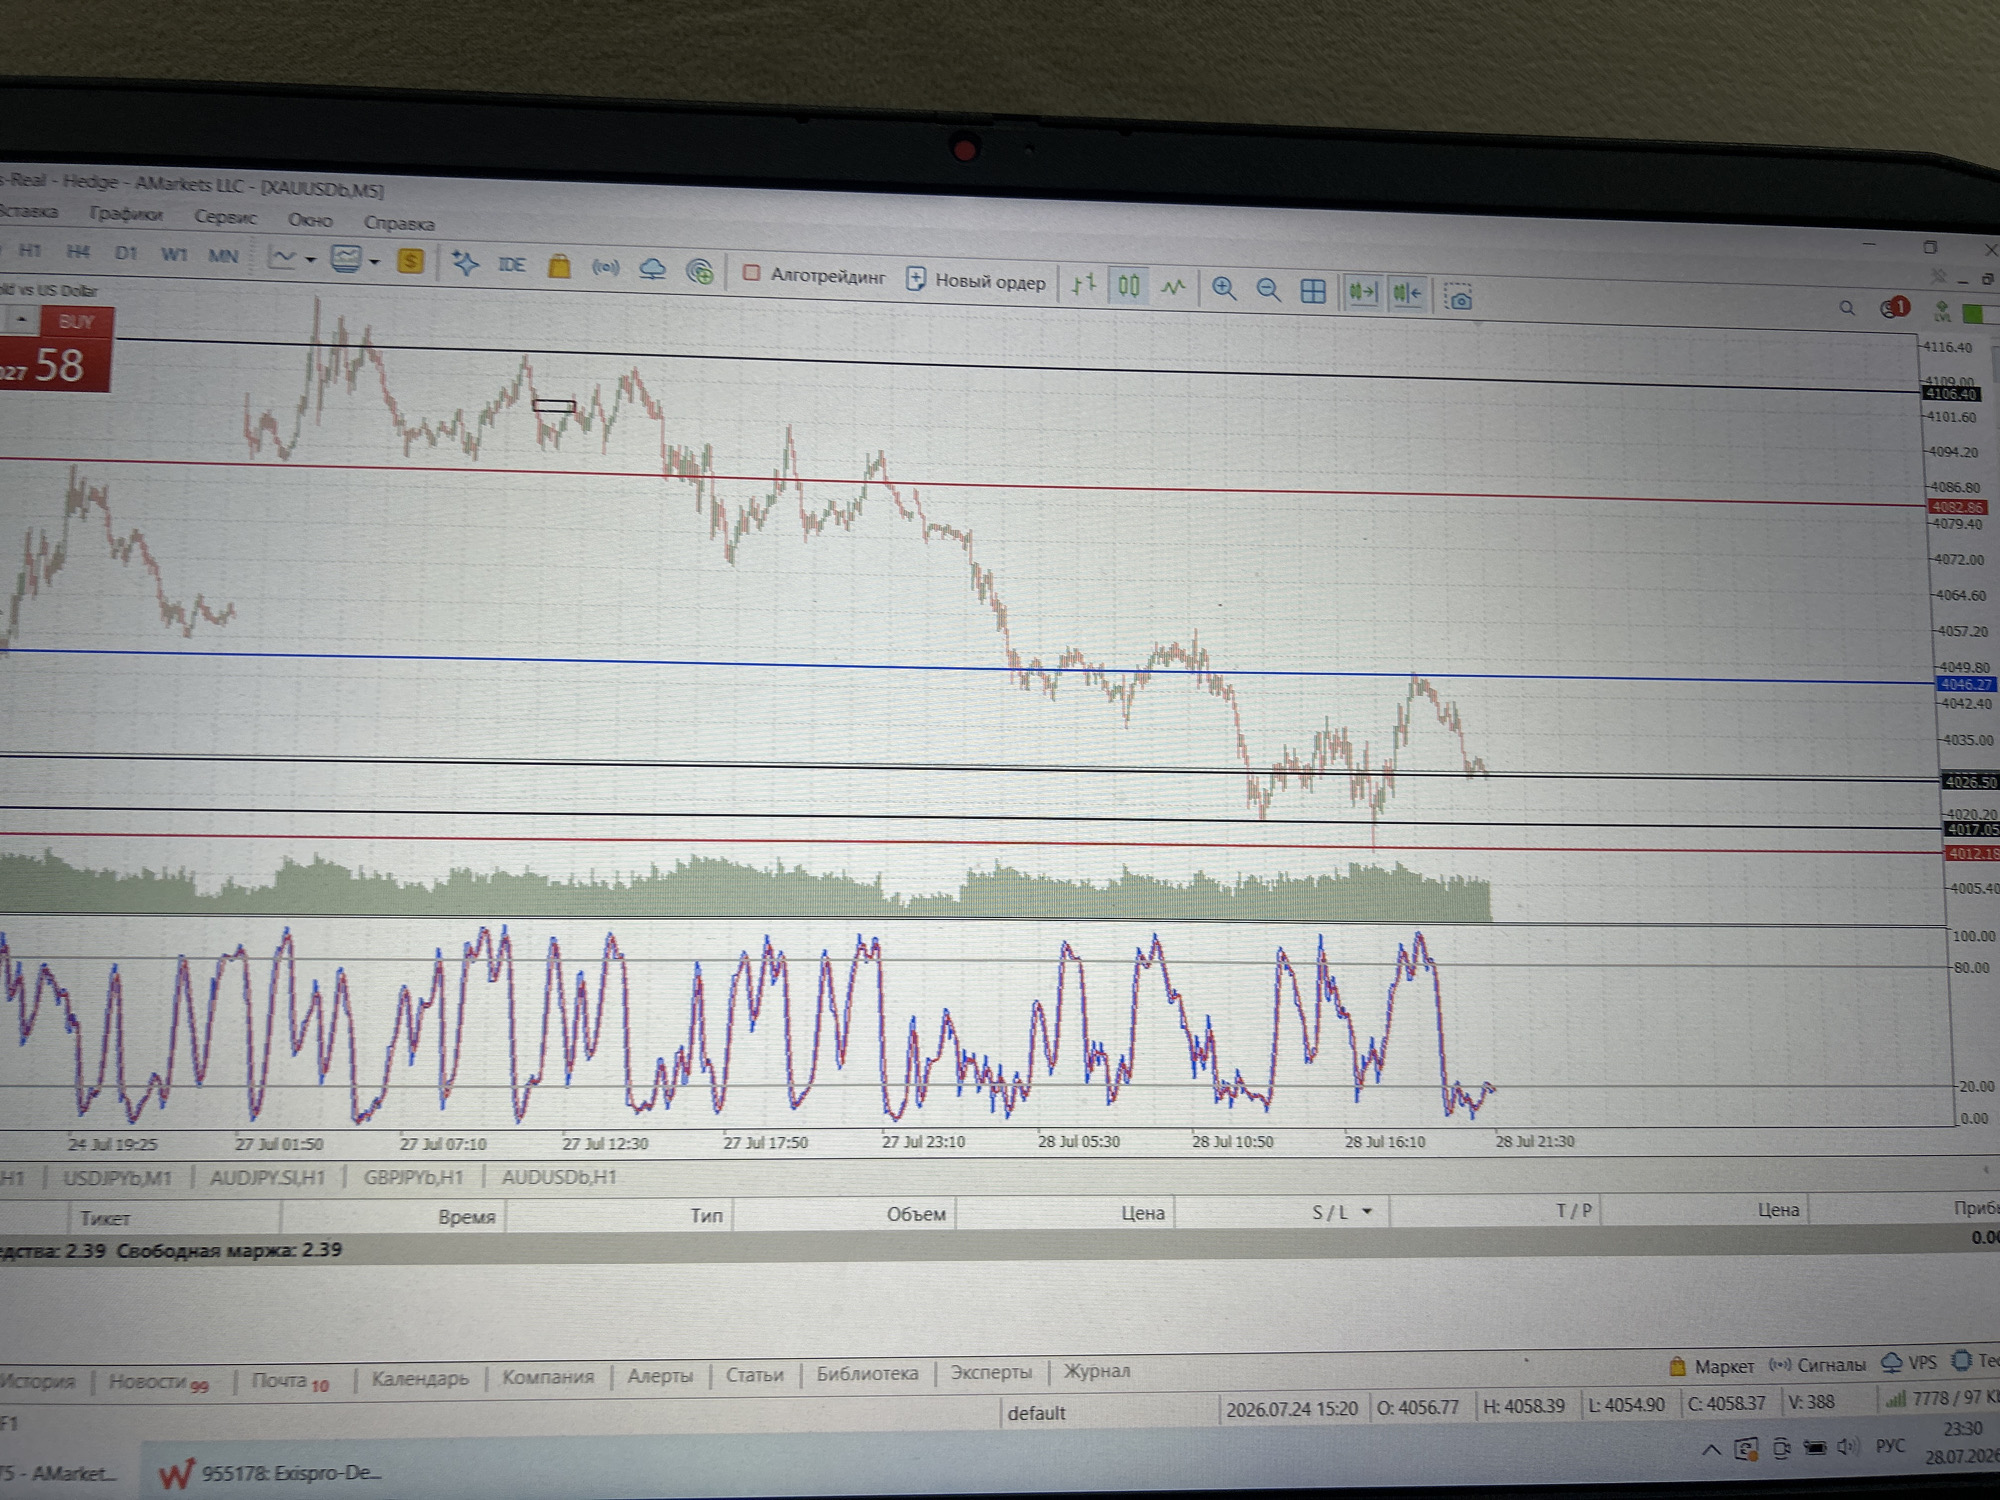
Task: Switch to candlestick chart mode
Action: (1128, 287)
